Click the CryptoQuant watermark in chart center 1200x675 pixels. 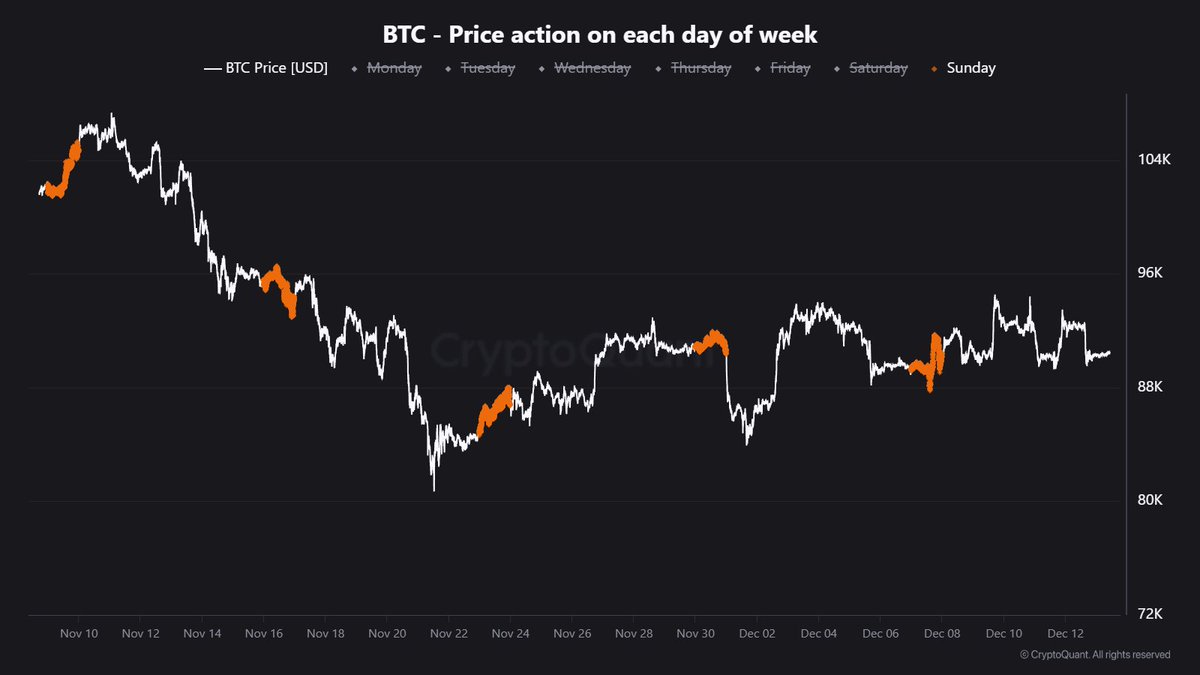point(570,352)
